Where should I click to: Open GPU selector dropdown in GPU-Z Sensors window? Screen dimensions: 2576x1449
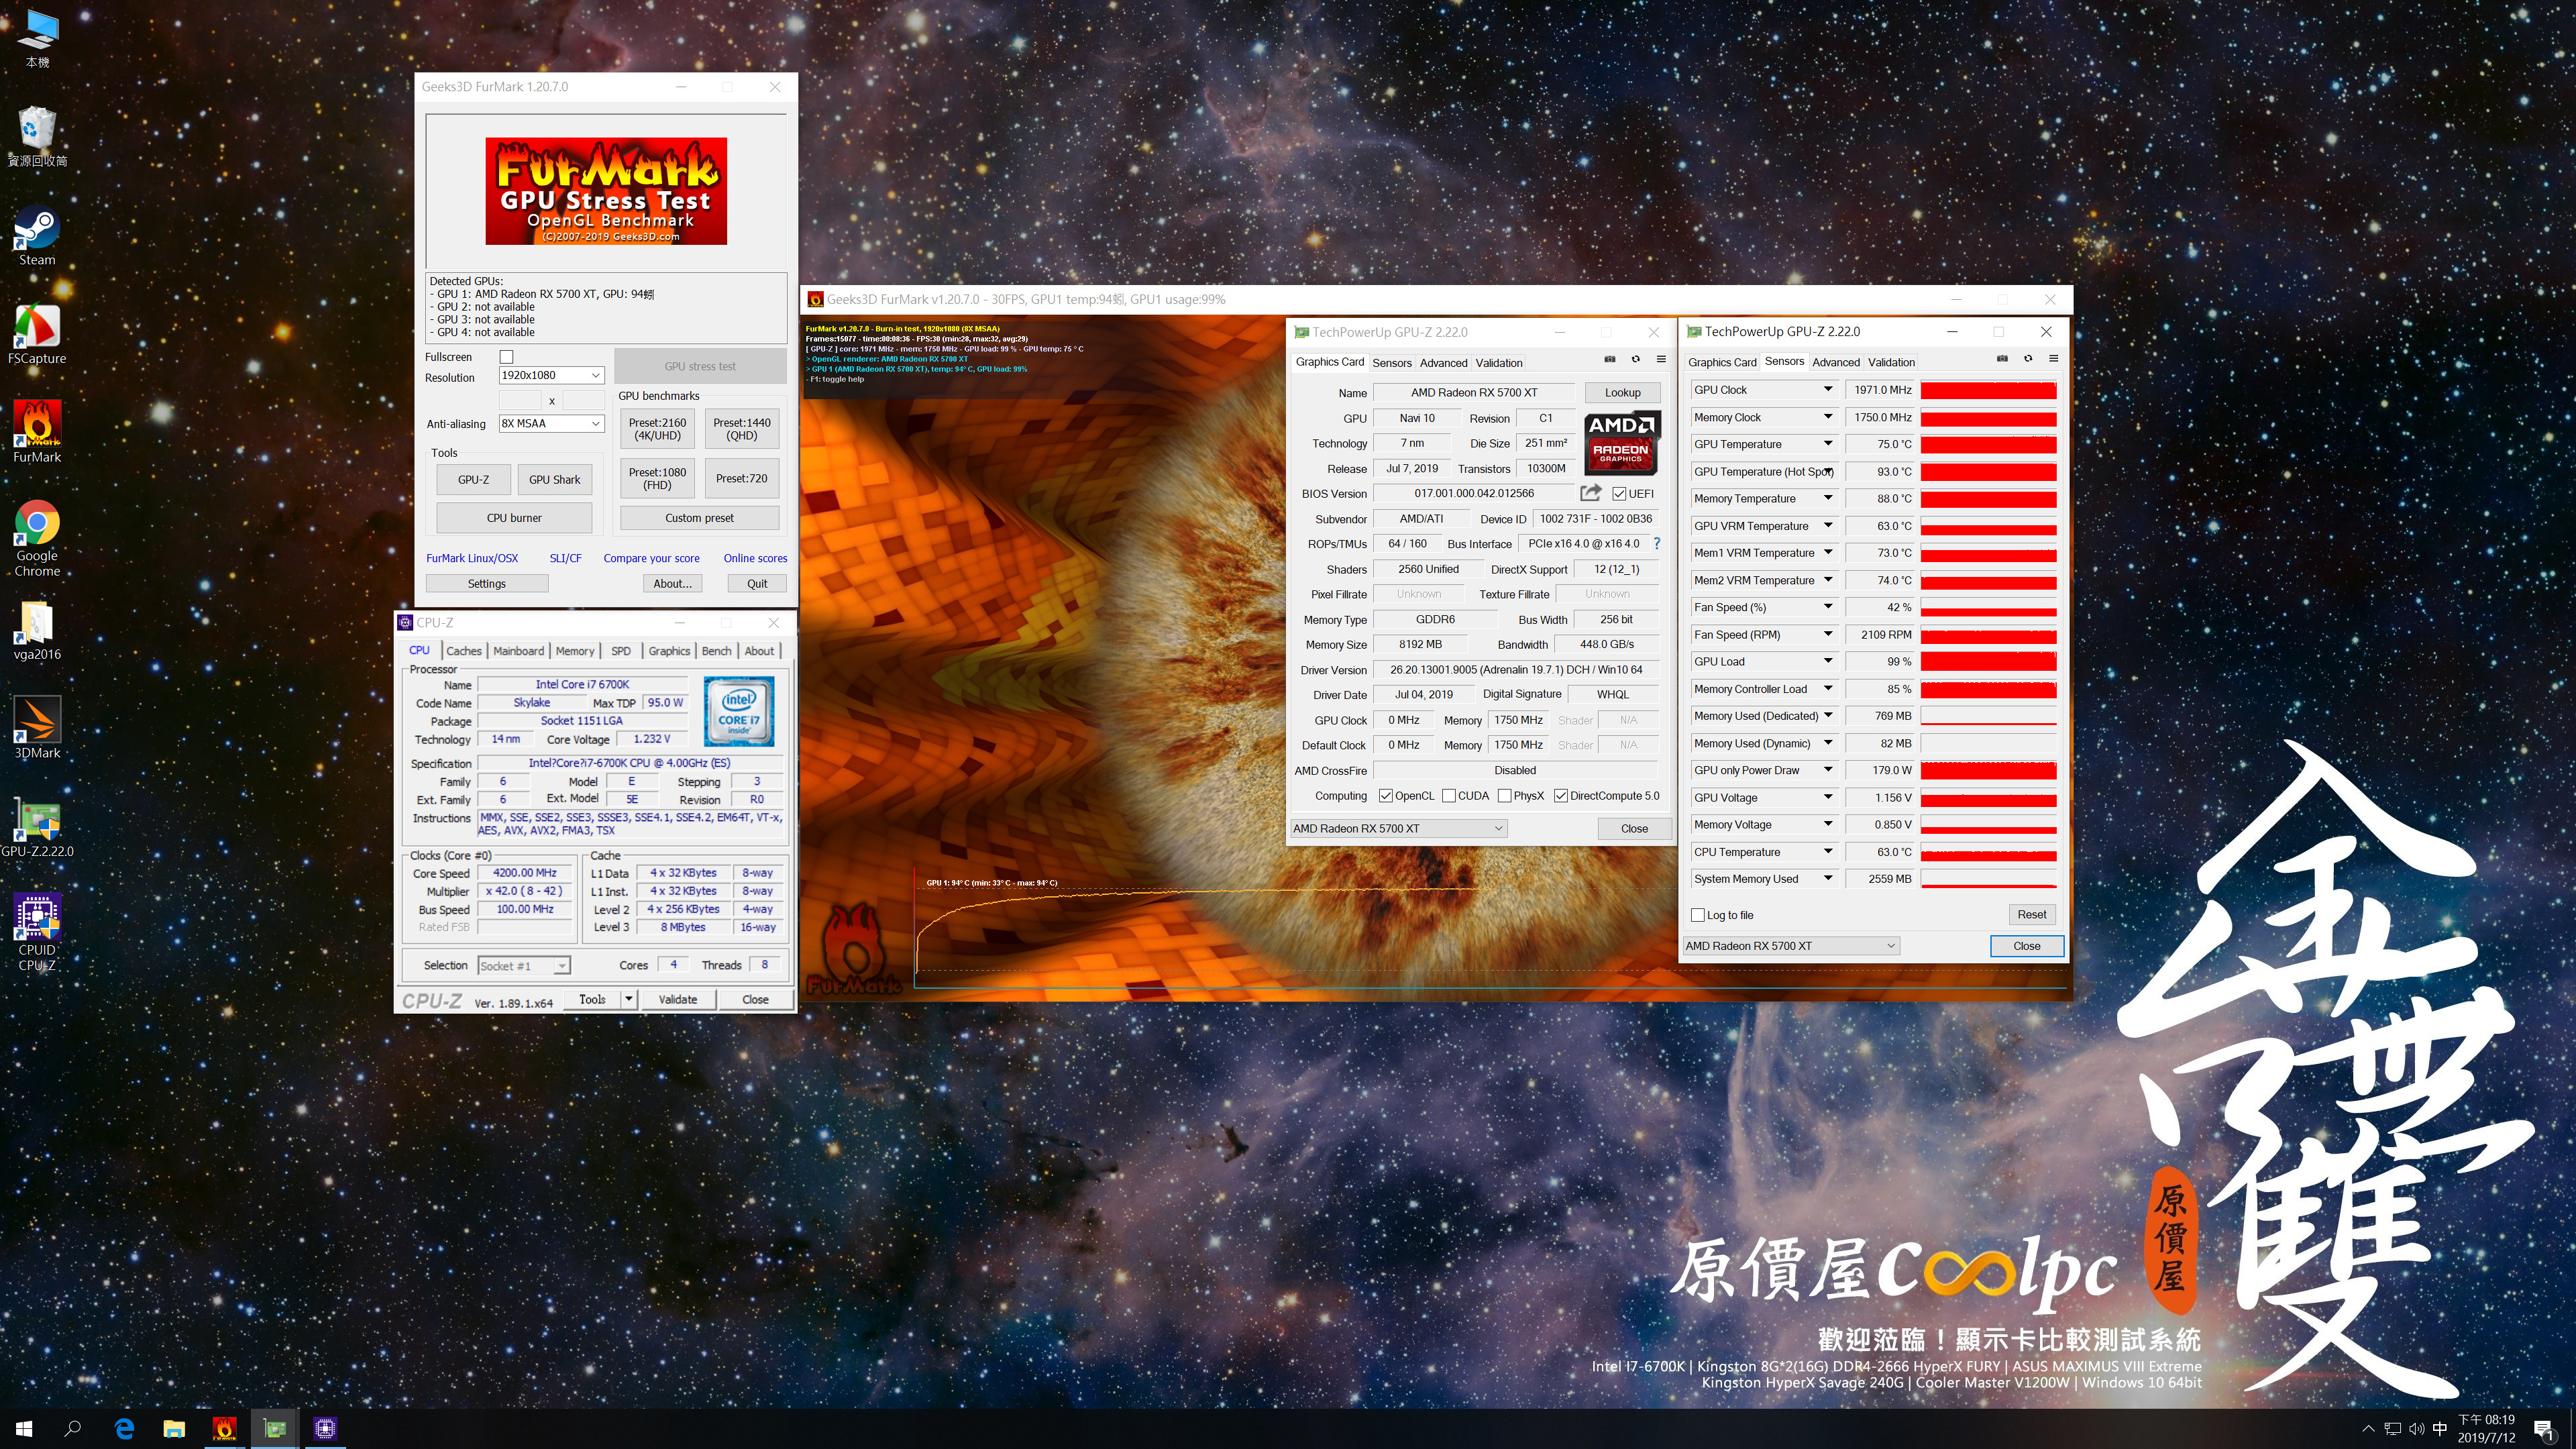pyautogui.click(x=1790, y=946)
